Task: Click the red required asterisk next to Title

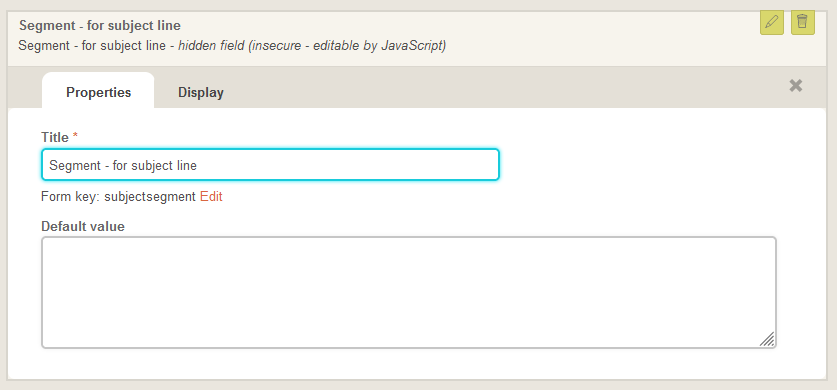Action: tap(75, 137)
